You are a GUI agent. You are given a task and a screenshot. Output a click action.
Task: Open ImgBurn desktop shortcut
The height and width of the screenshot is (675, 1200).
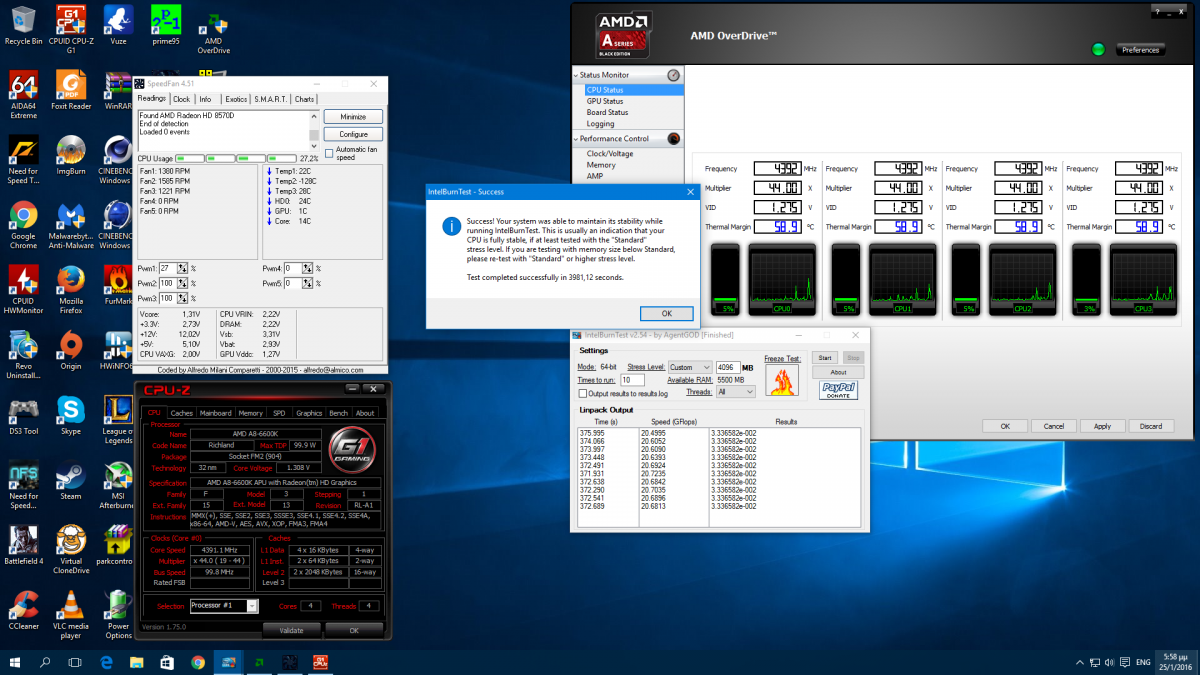coord(71,155)
